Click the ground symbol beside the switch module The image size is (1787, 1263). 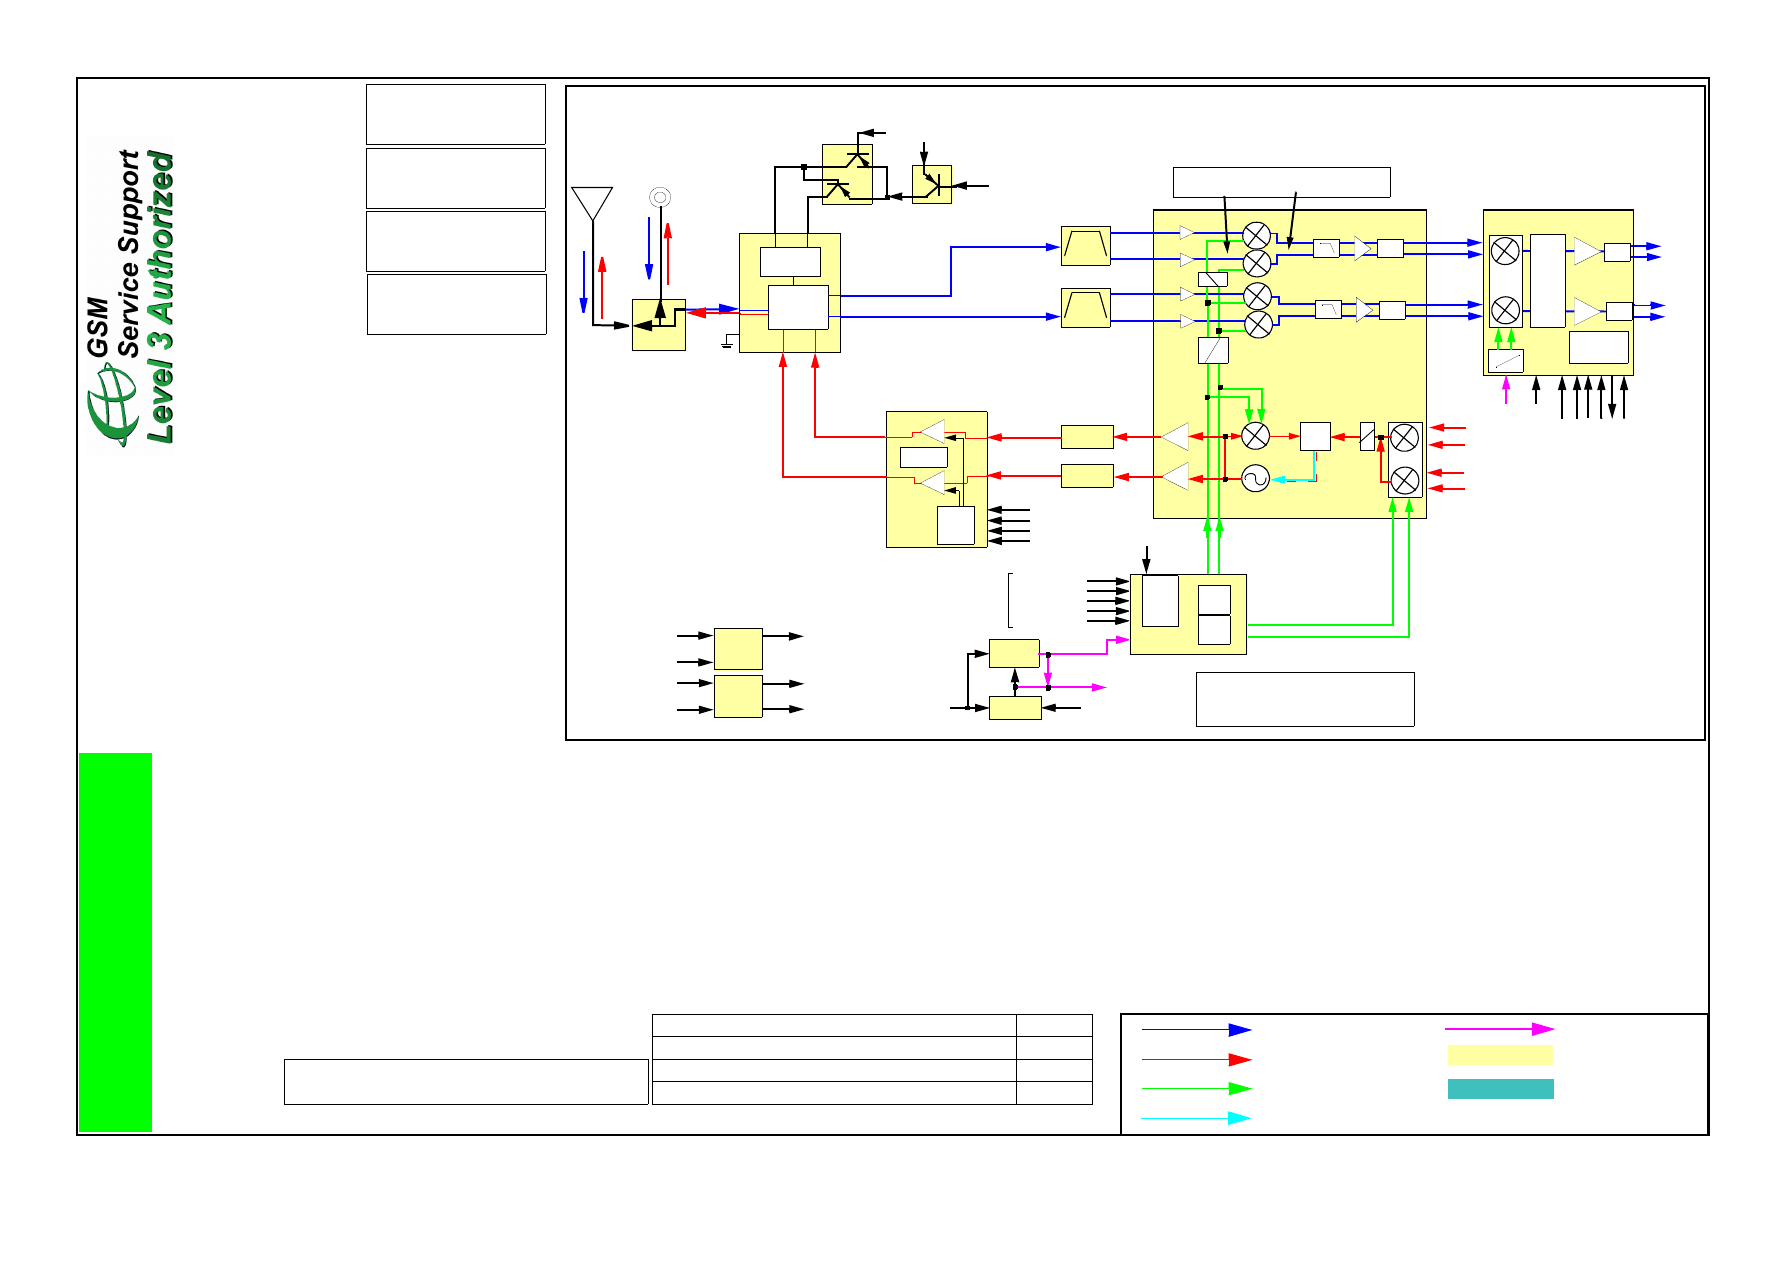click(728, 344)
